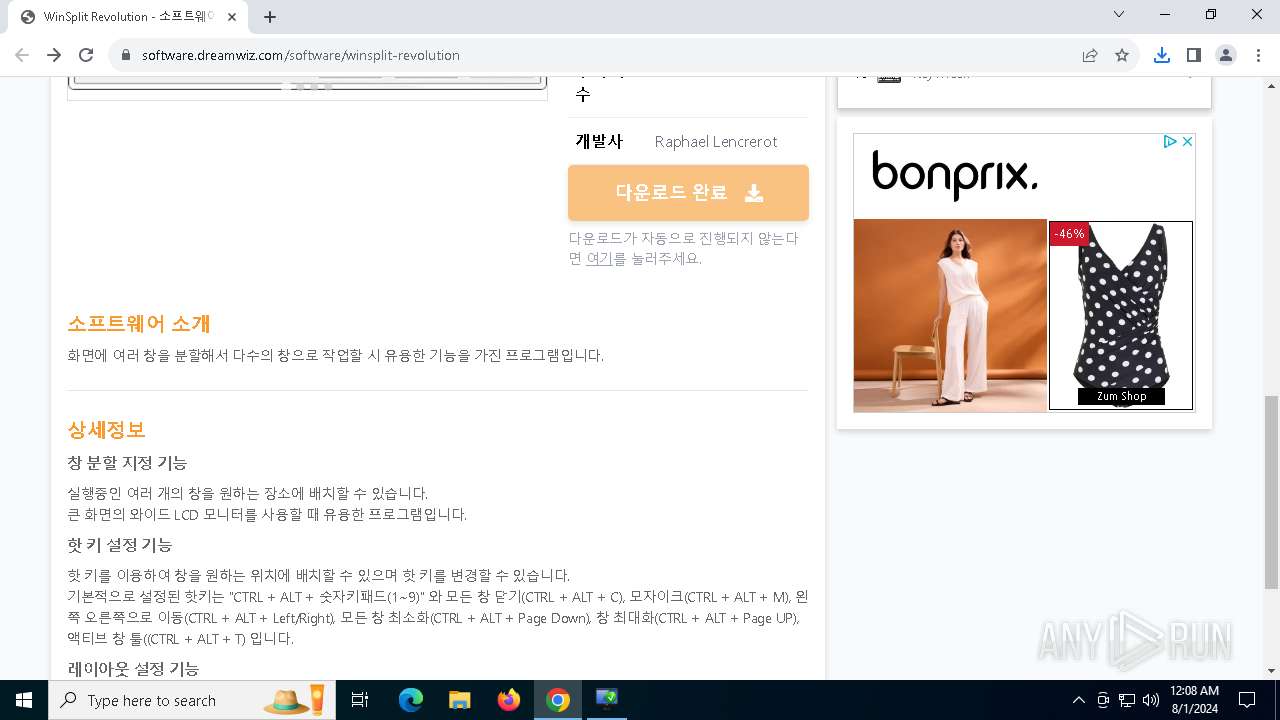Open the Windows notification center
This screenshot has height=720, width=1280.
pyautogui.click(x=1247, y=700)
